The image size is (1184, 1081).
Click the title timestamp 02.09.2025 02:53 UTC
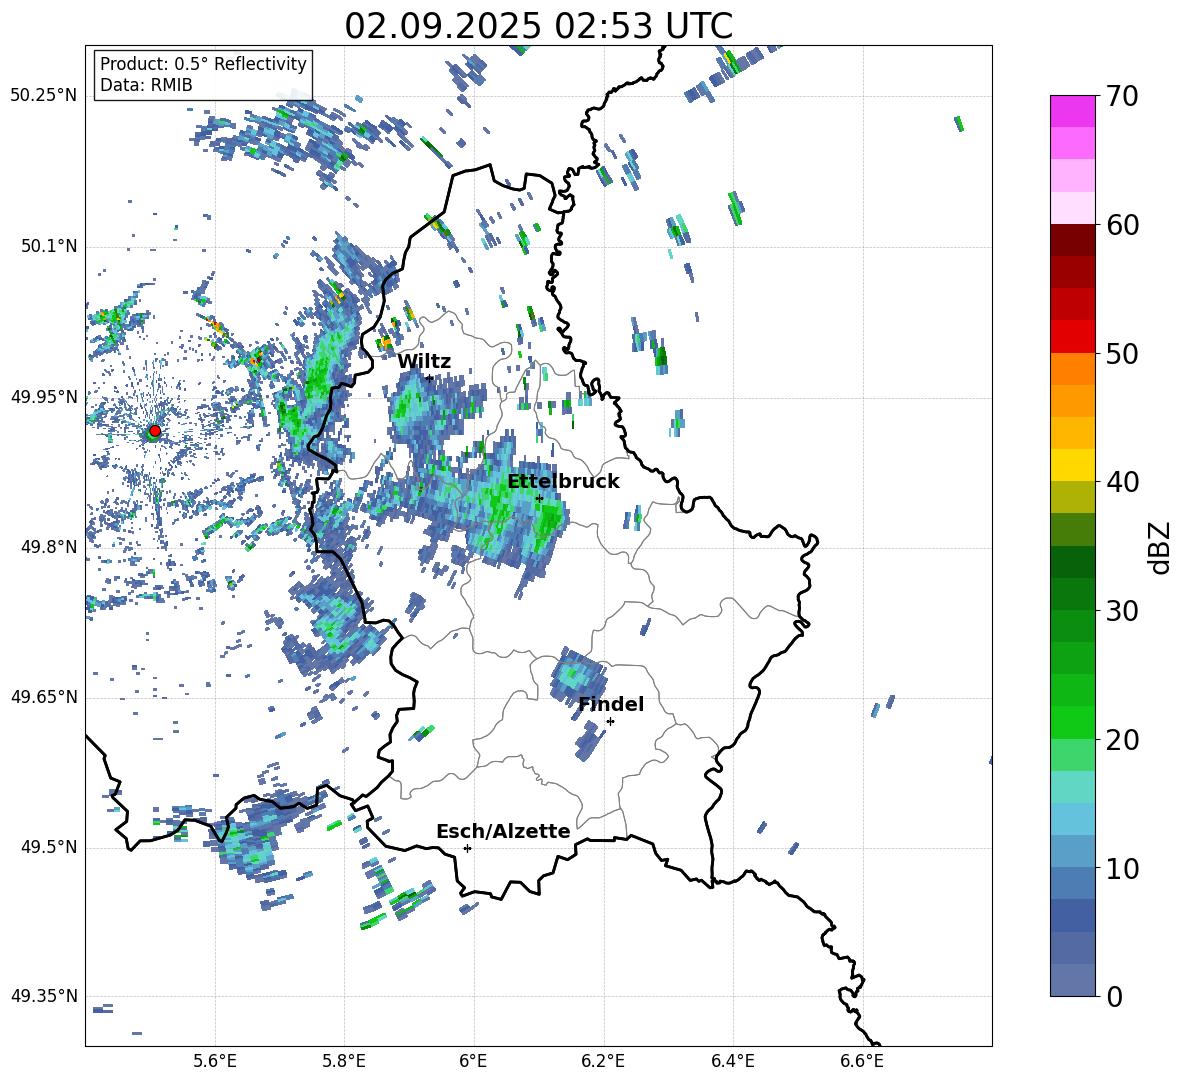(538, 26)
